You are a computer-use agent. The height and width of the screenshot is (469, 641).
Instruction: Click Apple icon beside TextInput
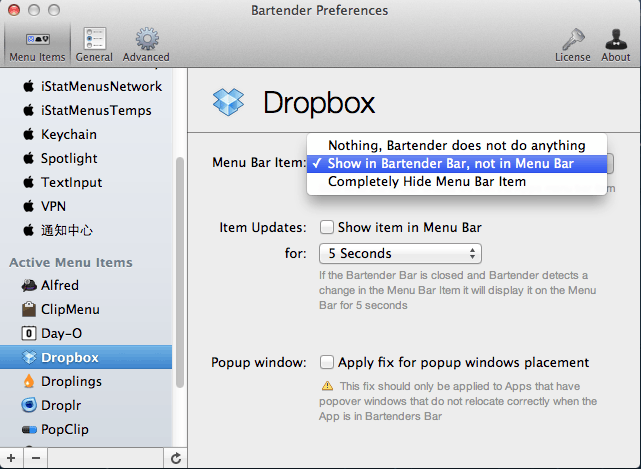[29, 182]
